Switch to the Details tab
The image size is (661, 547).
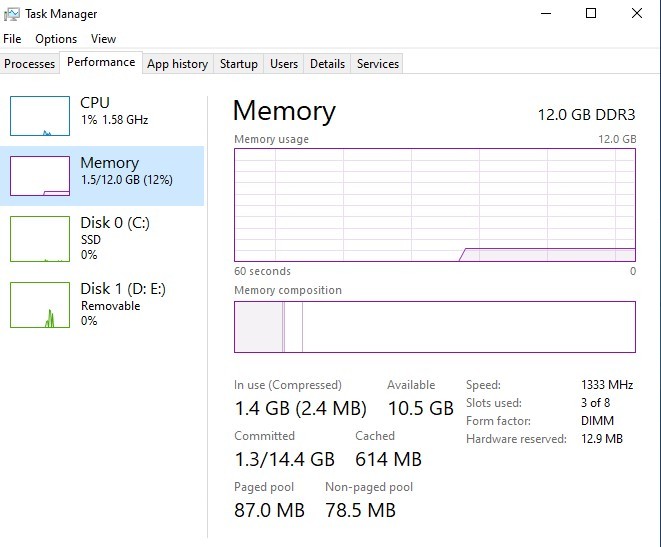pyautogui.click(x=327, y=64)
